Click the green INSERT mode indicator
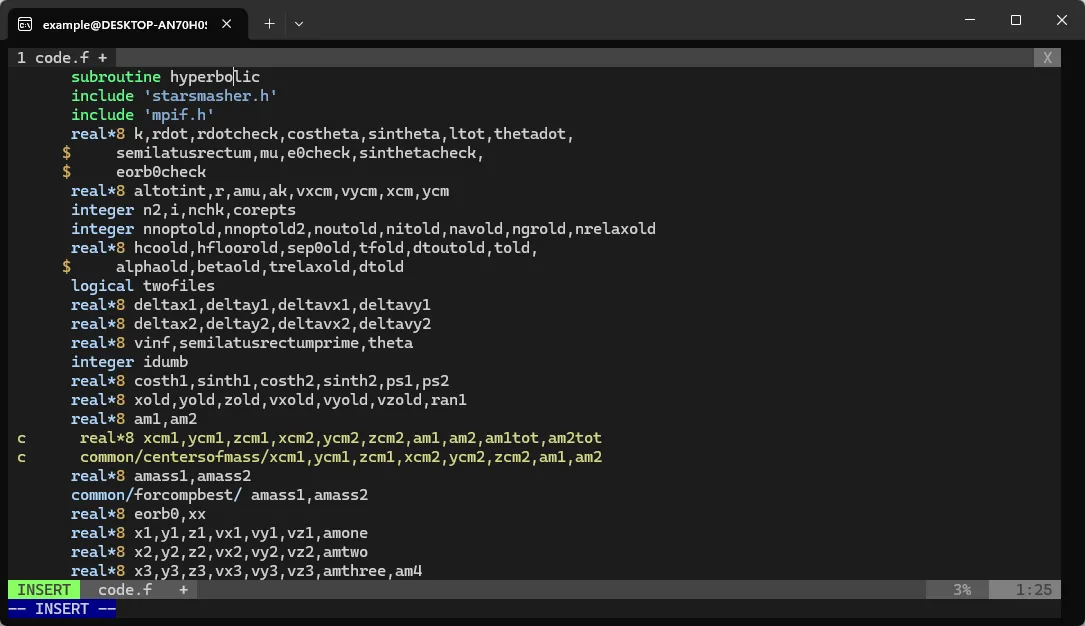Image resolution: width=1085 pixels, height=626 pixels. point(42,589)
